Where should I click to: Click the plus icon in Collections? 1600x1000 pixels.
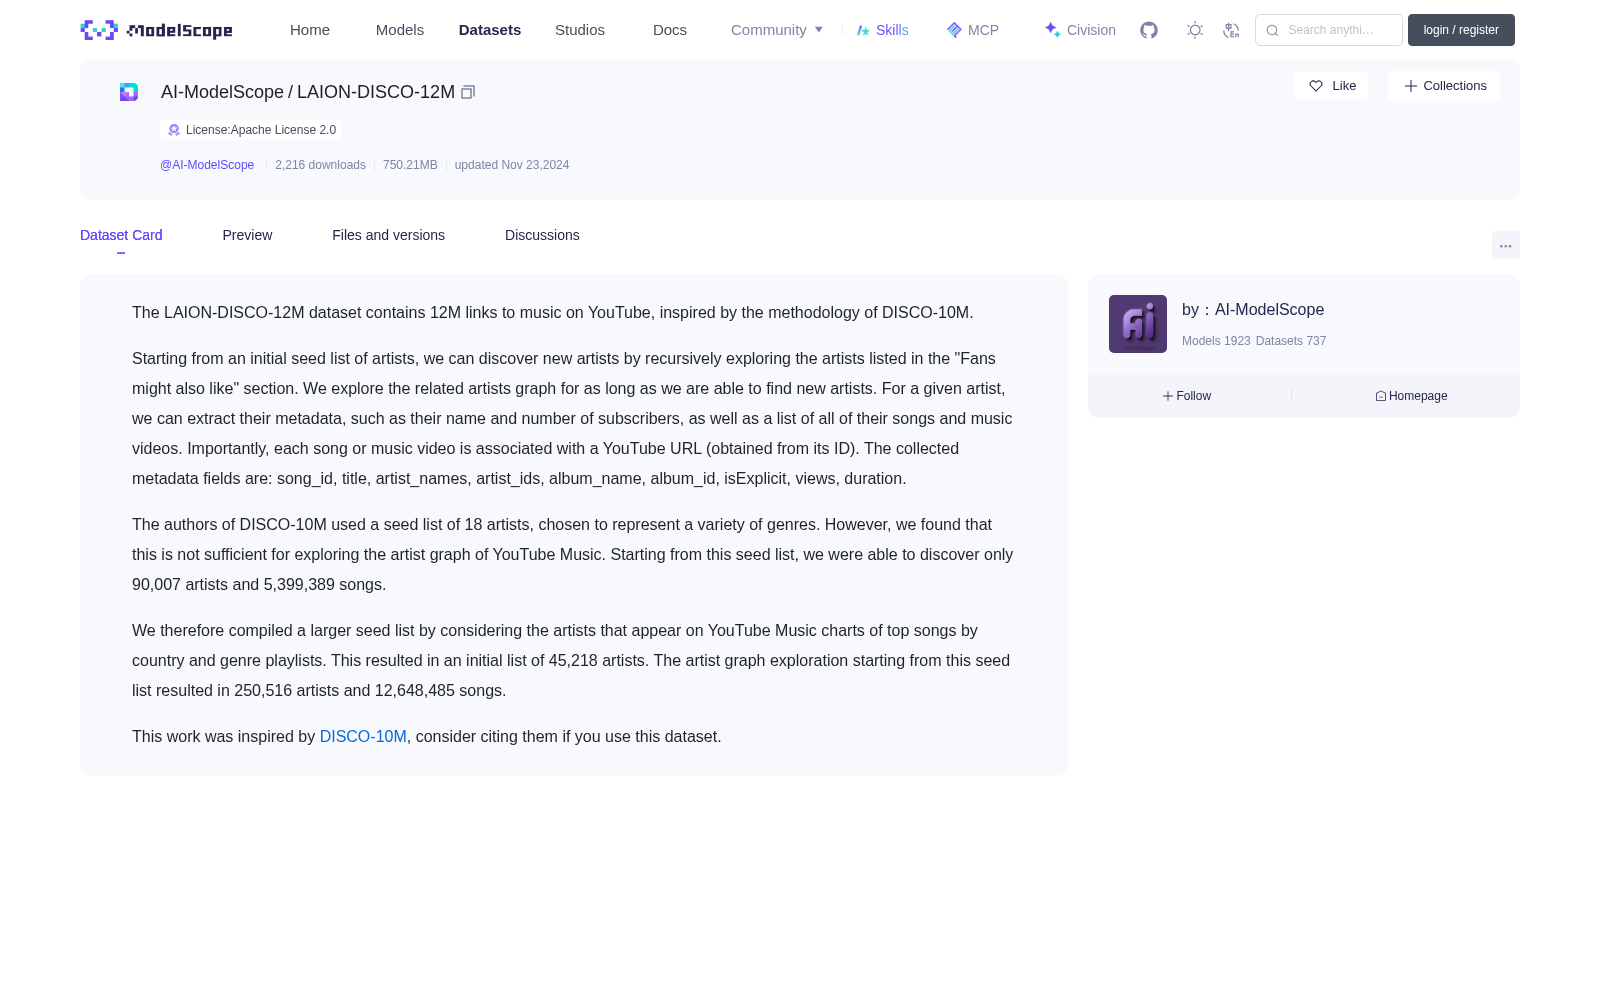click(1410, 86)
